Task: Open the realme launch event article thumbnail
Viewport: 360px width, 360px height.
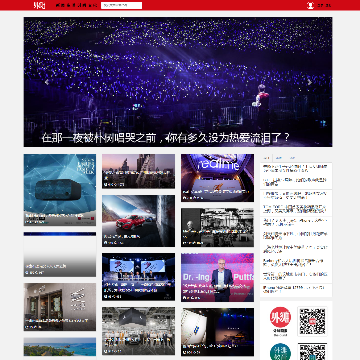Action: coord(217,178)
